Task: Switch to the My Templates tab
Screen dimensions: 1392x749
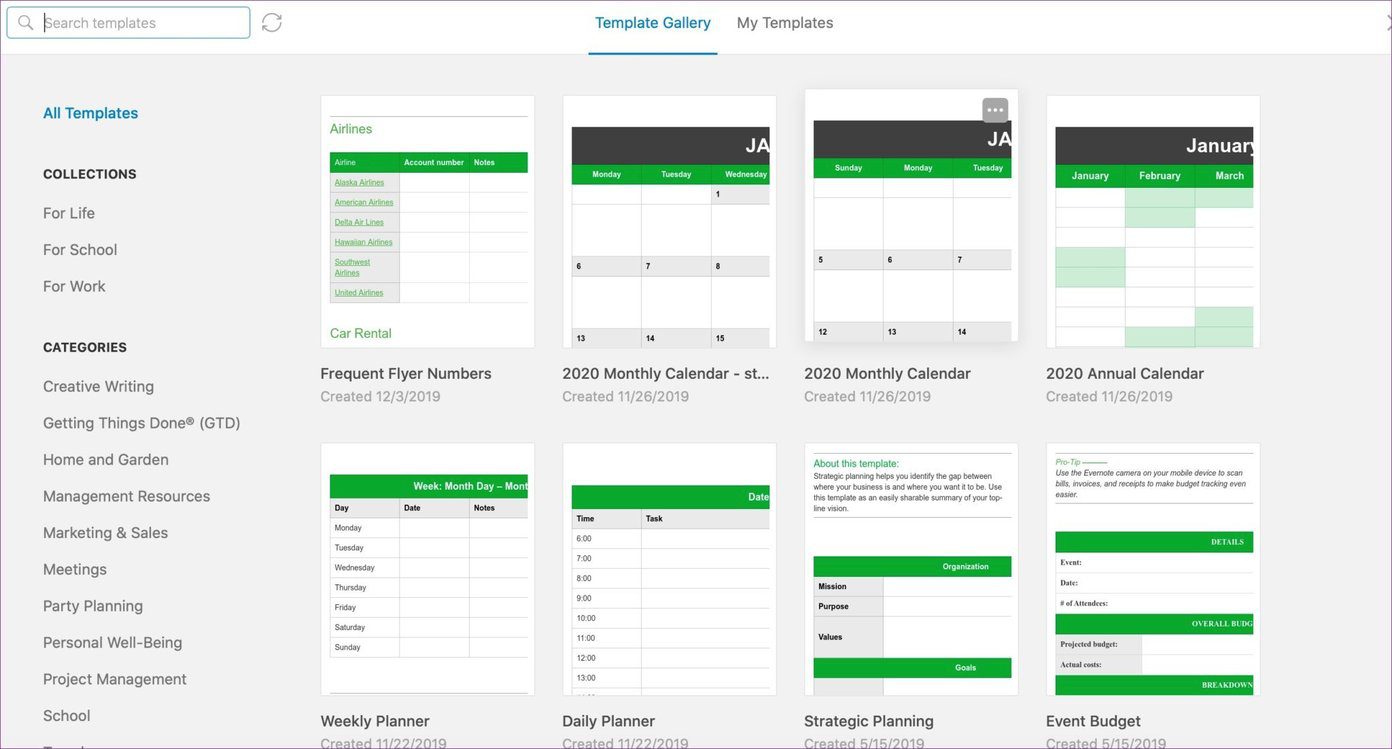Action: [785, 22]
